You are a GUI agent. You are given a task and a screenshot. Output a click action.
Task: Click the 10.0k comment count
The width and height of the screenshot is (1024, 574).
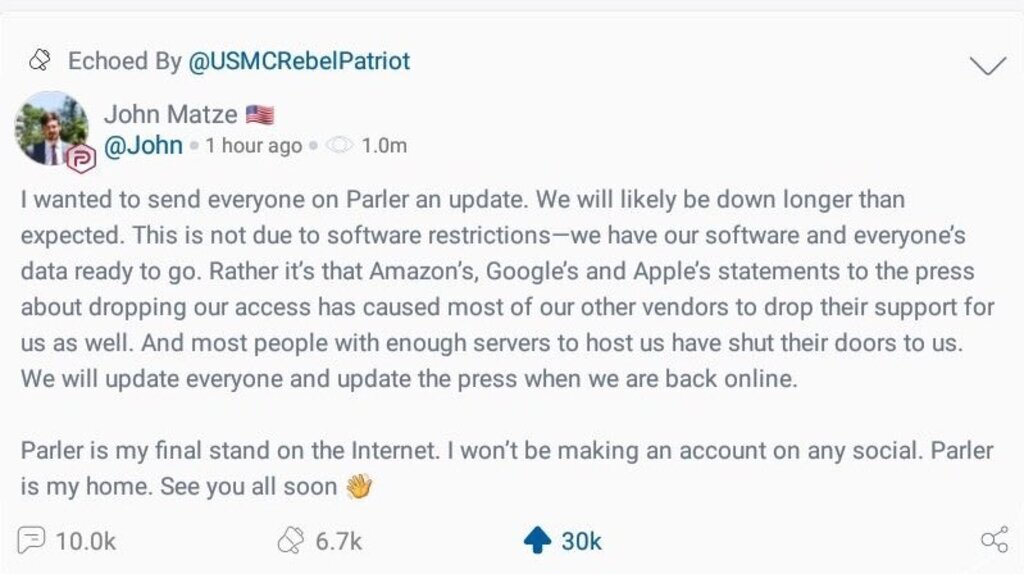(86, 541)
